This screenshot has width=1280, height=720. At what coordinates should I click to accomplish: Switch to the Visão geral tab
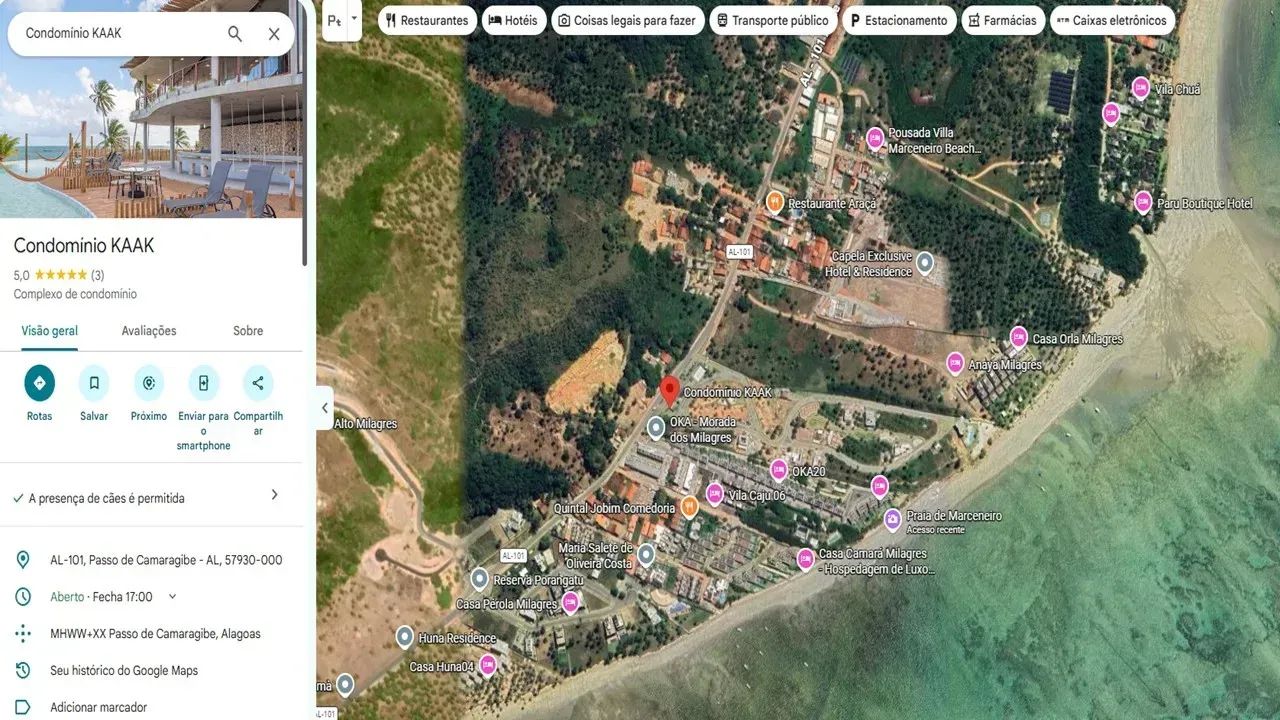point(50,331)
